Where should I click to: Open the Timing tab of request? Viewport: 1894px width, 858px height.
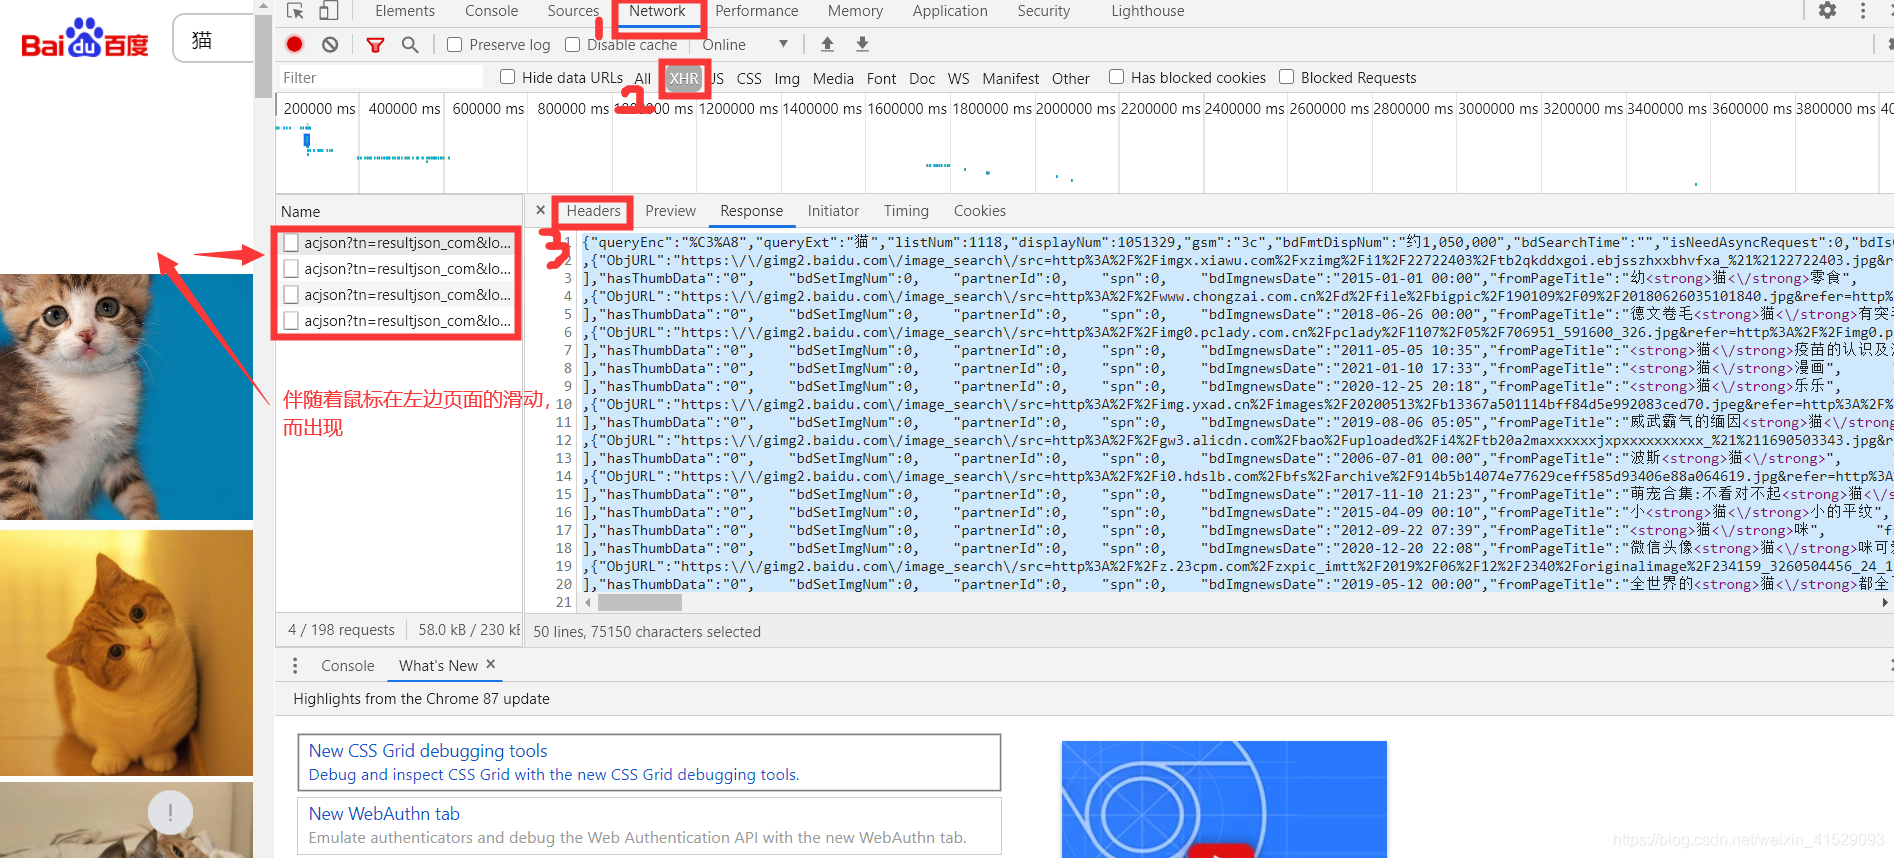click(906, 211)
